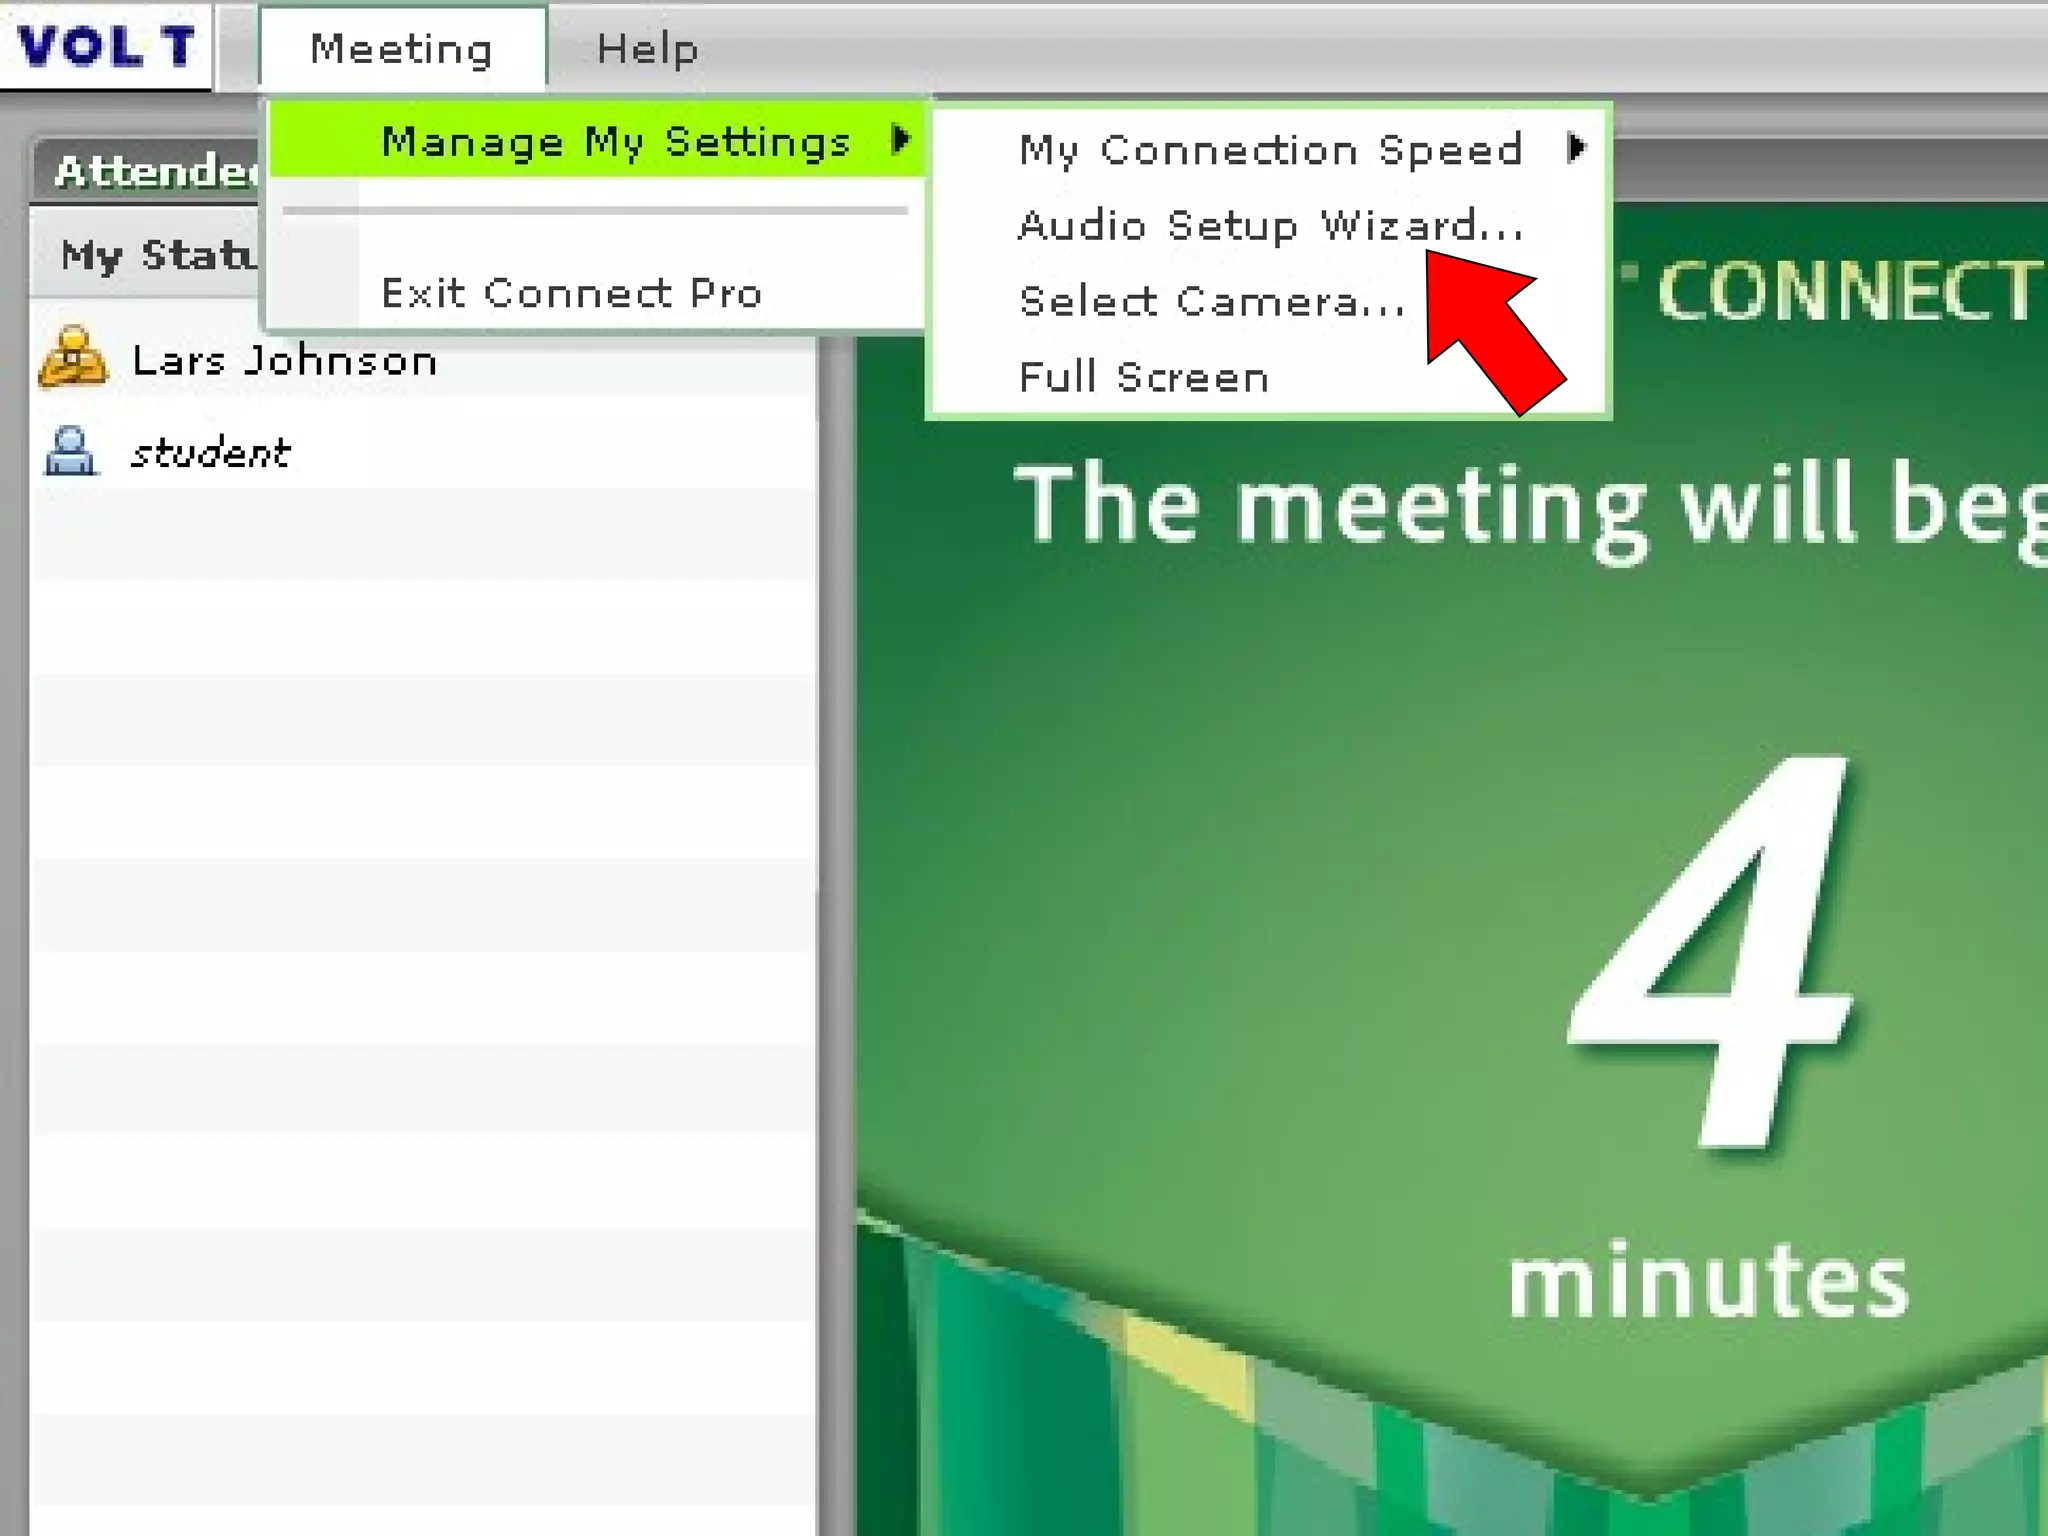
Task: Click the student participant avatar icon
Action: point(70,451)
